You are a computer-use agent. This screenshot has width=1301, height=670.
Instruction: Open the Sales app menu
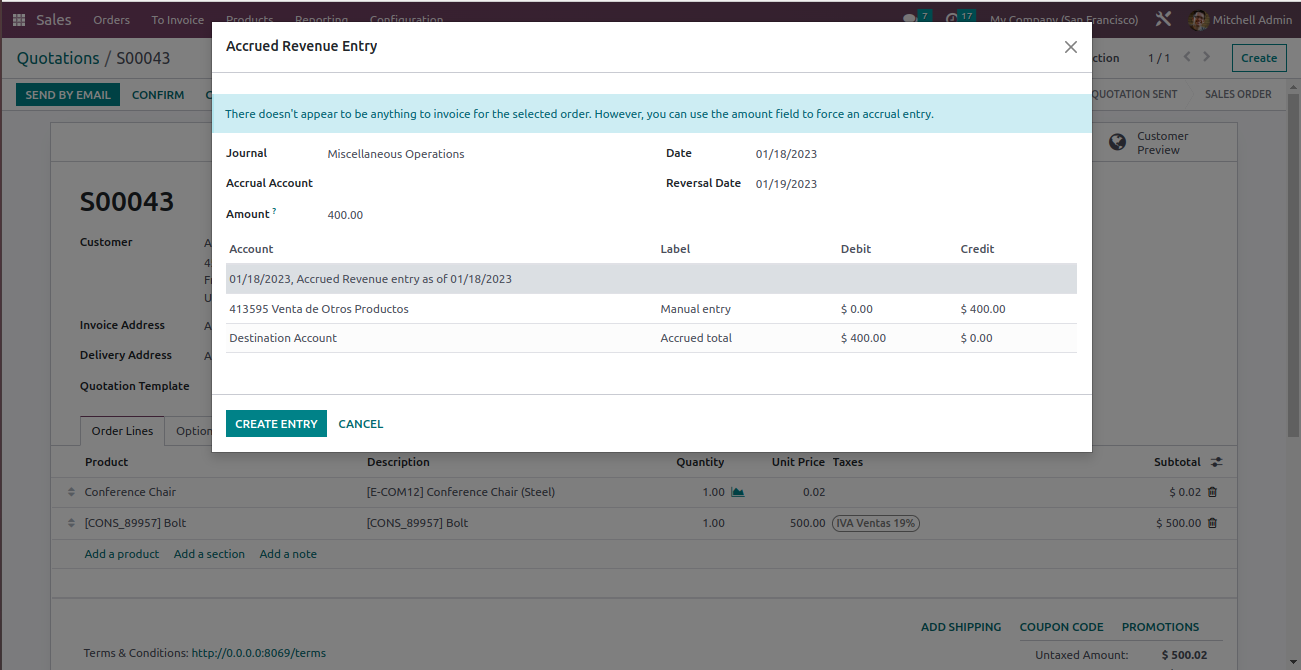(x=54, y=20)
